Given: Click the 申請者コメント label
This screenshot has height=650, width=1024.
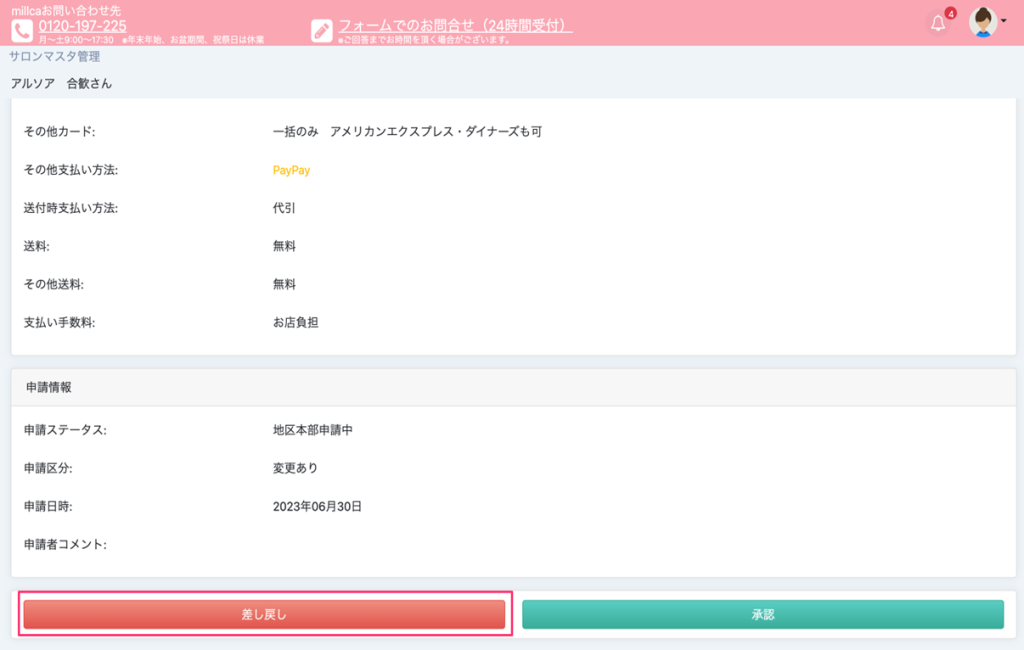Looking at the screenshot, I should pos(64,544).
